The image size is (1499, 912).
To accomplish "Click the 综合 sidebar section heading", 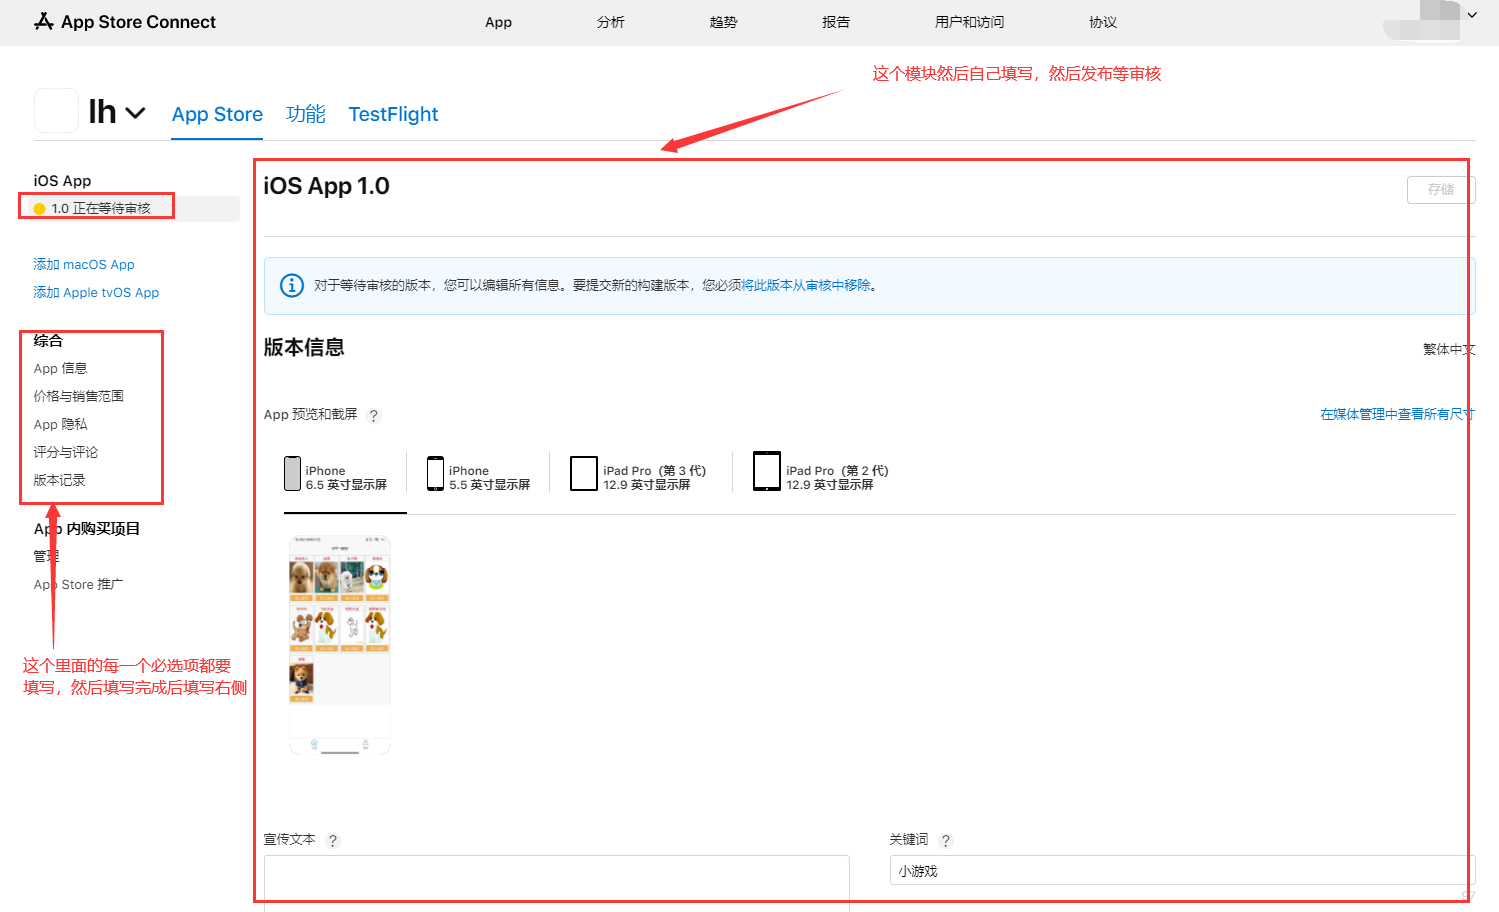I will point(48,340).
